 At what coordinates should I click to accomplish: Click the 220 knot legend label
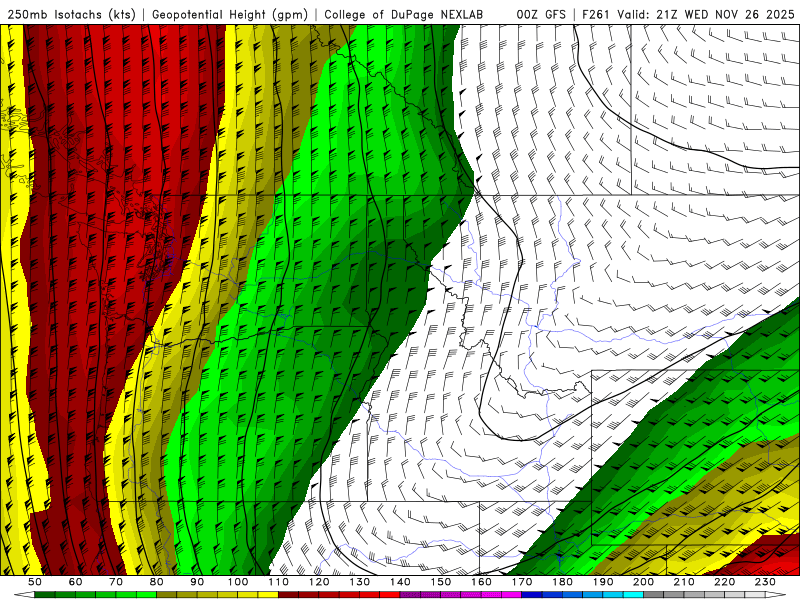point(724,582)
